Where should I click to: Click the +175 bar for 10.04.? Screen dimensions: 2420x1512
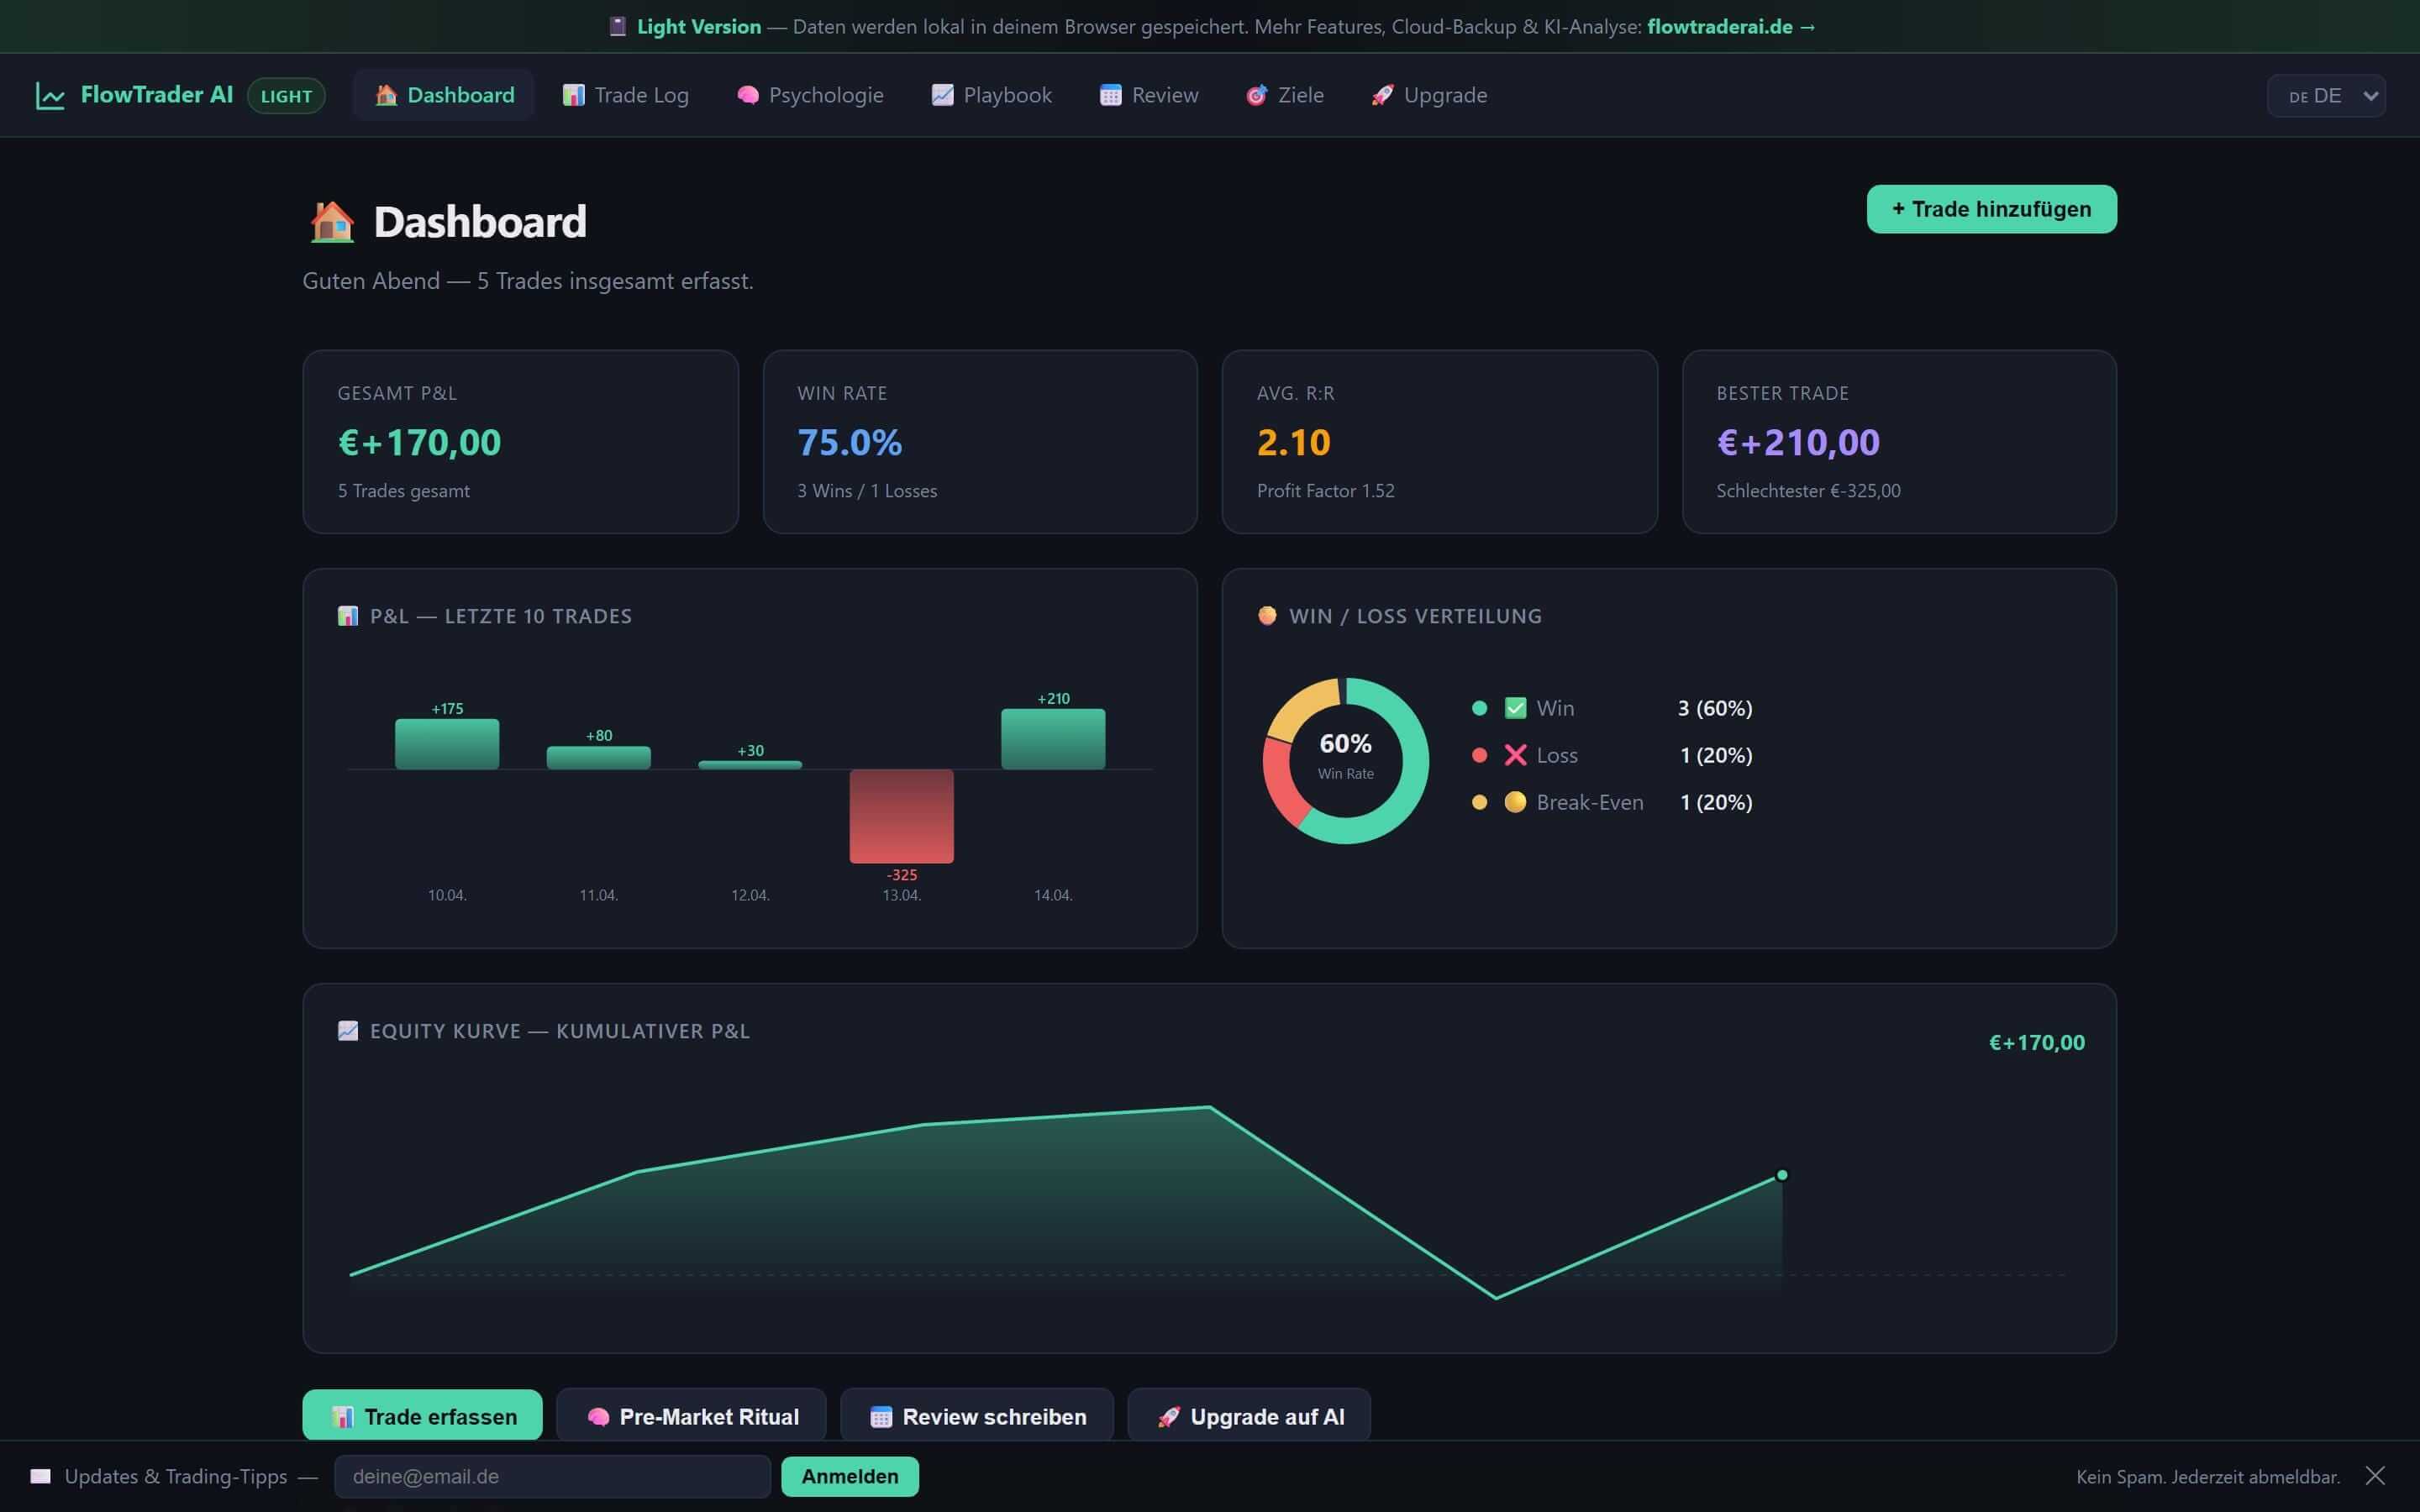[447, 744]
